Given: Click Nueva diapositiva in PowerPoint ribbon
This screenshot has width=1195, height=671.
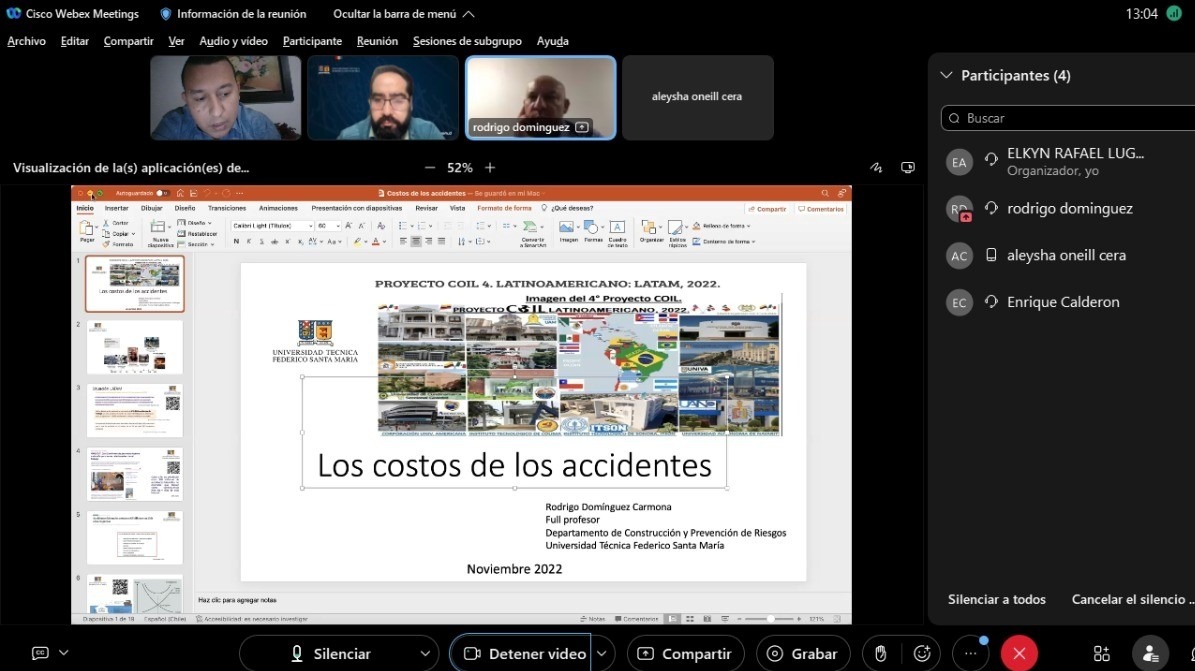Looking at the screenshot, I should [159, 233].
